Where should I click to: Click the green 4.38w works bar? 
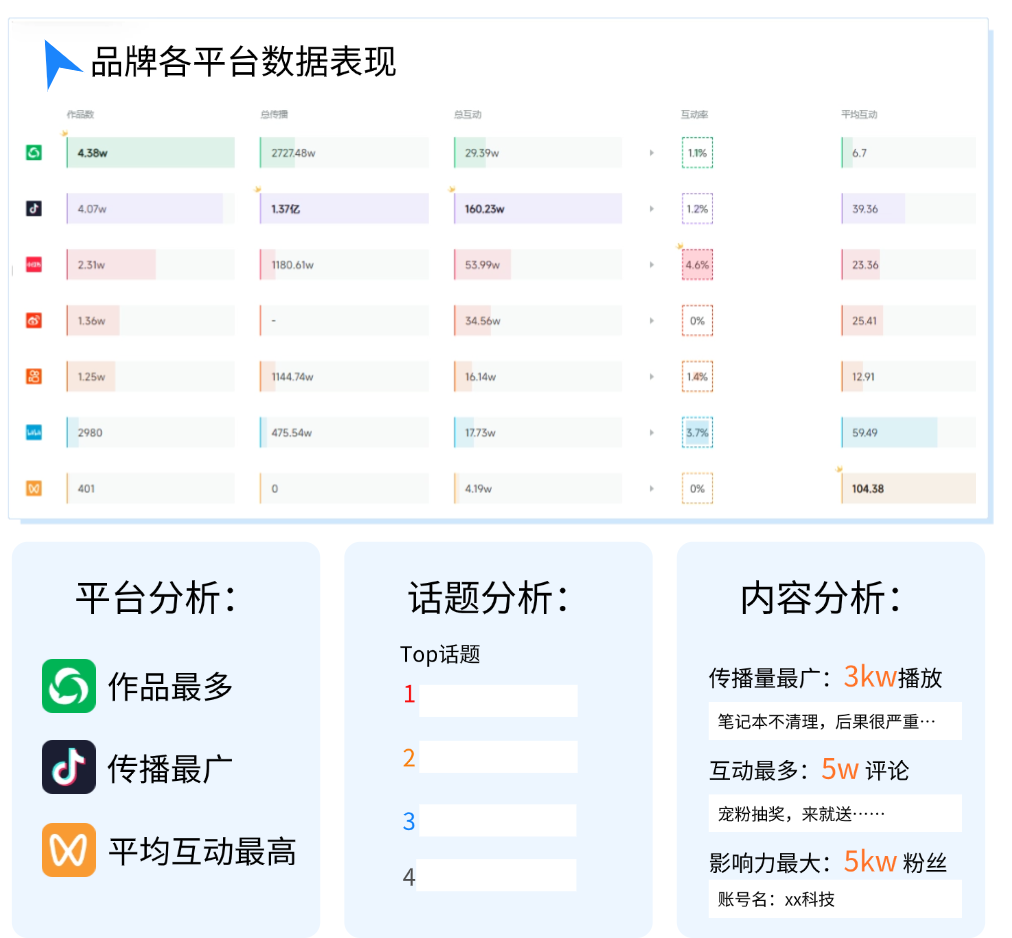click(150, 153)
